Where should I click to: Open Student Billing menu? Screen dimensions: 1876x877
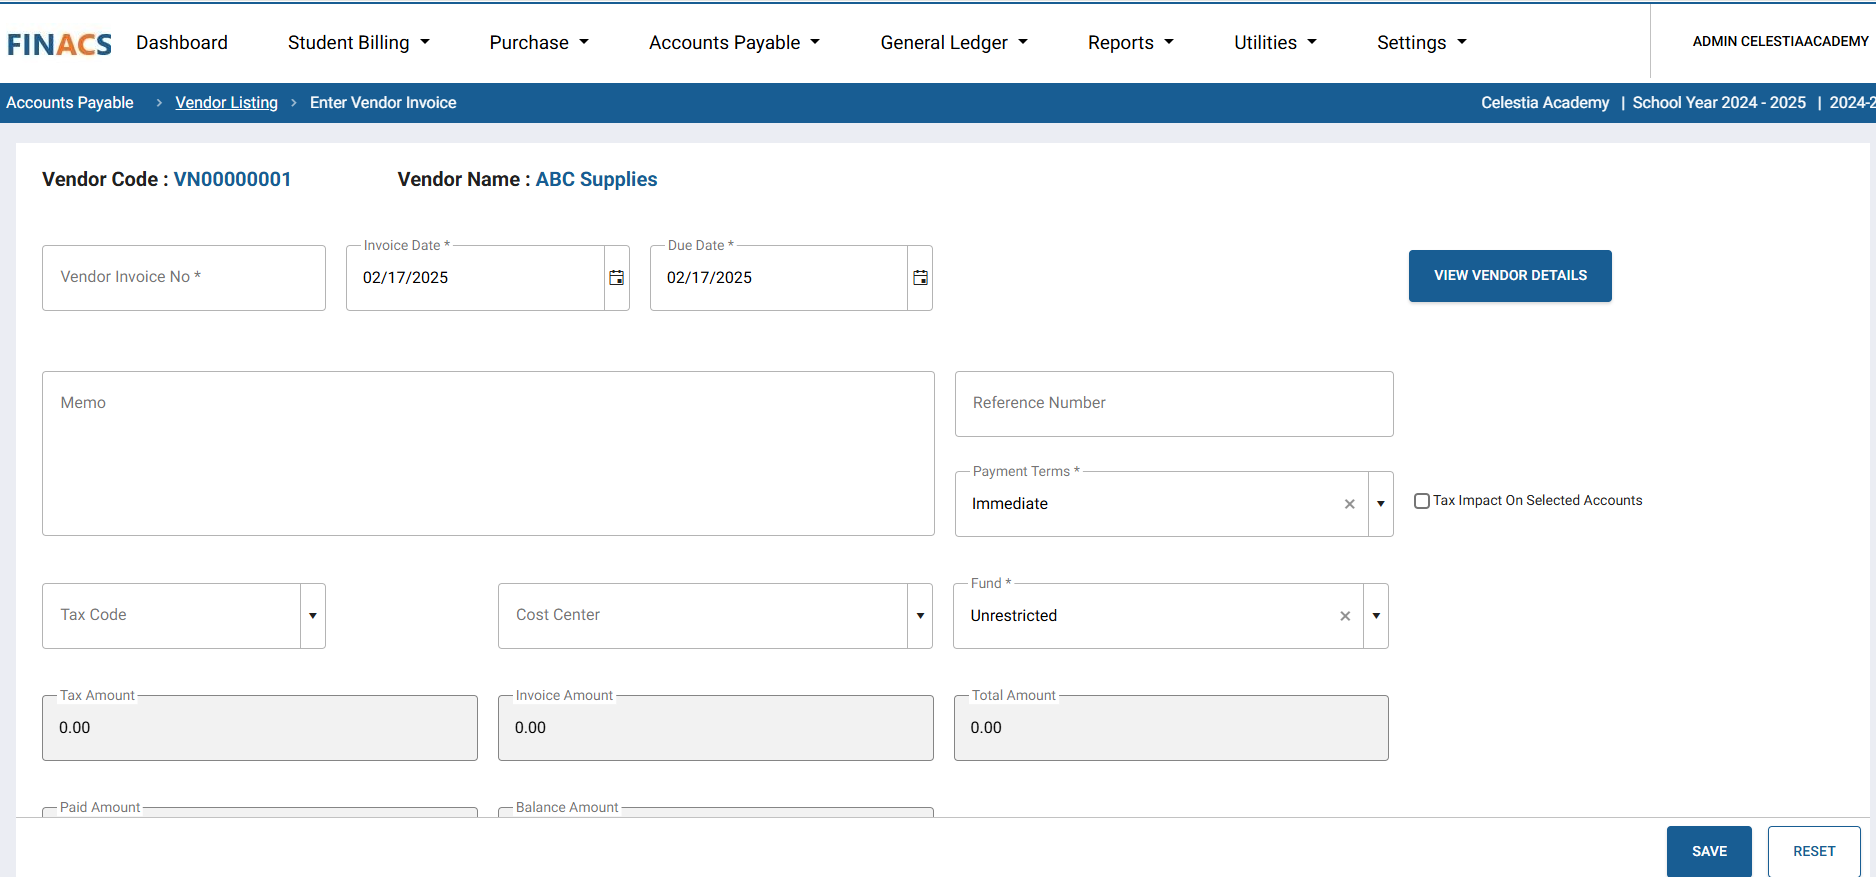click(x=359, y=43)
